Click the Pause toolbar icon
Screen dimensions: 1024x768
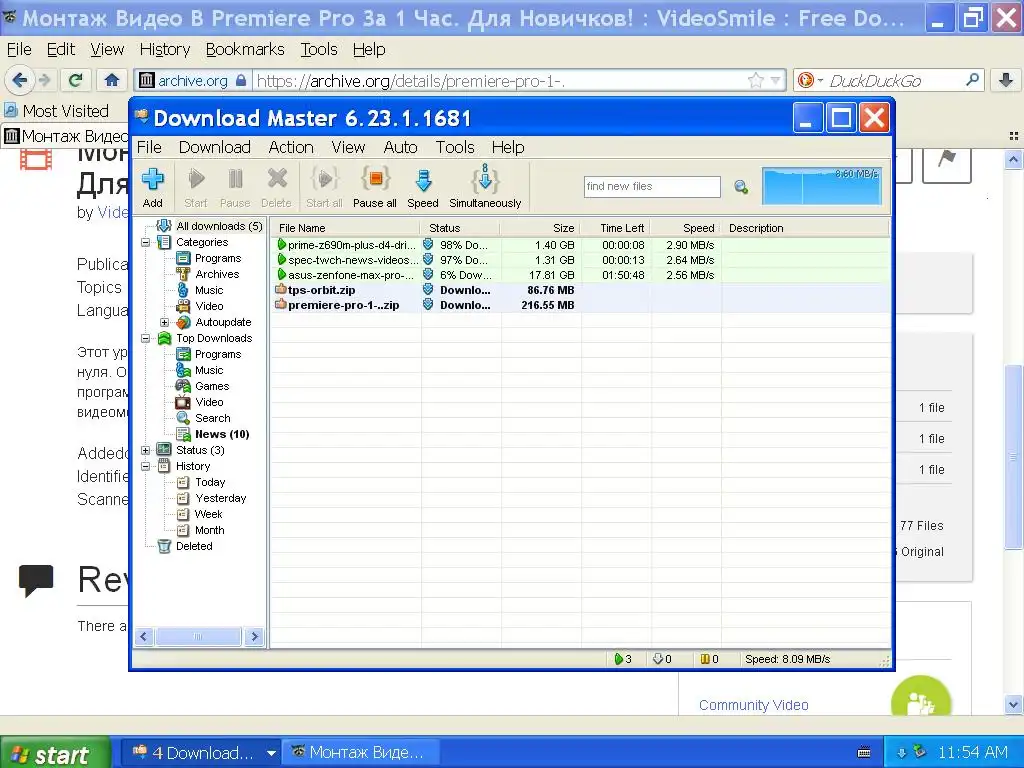(x=235, y=187)
